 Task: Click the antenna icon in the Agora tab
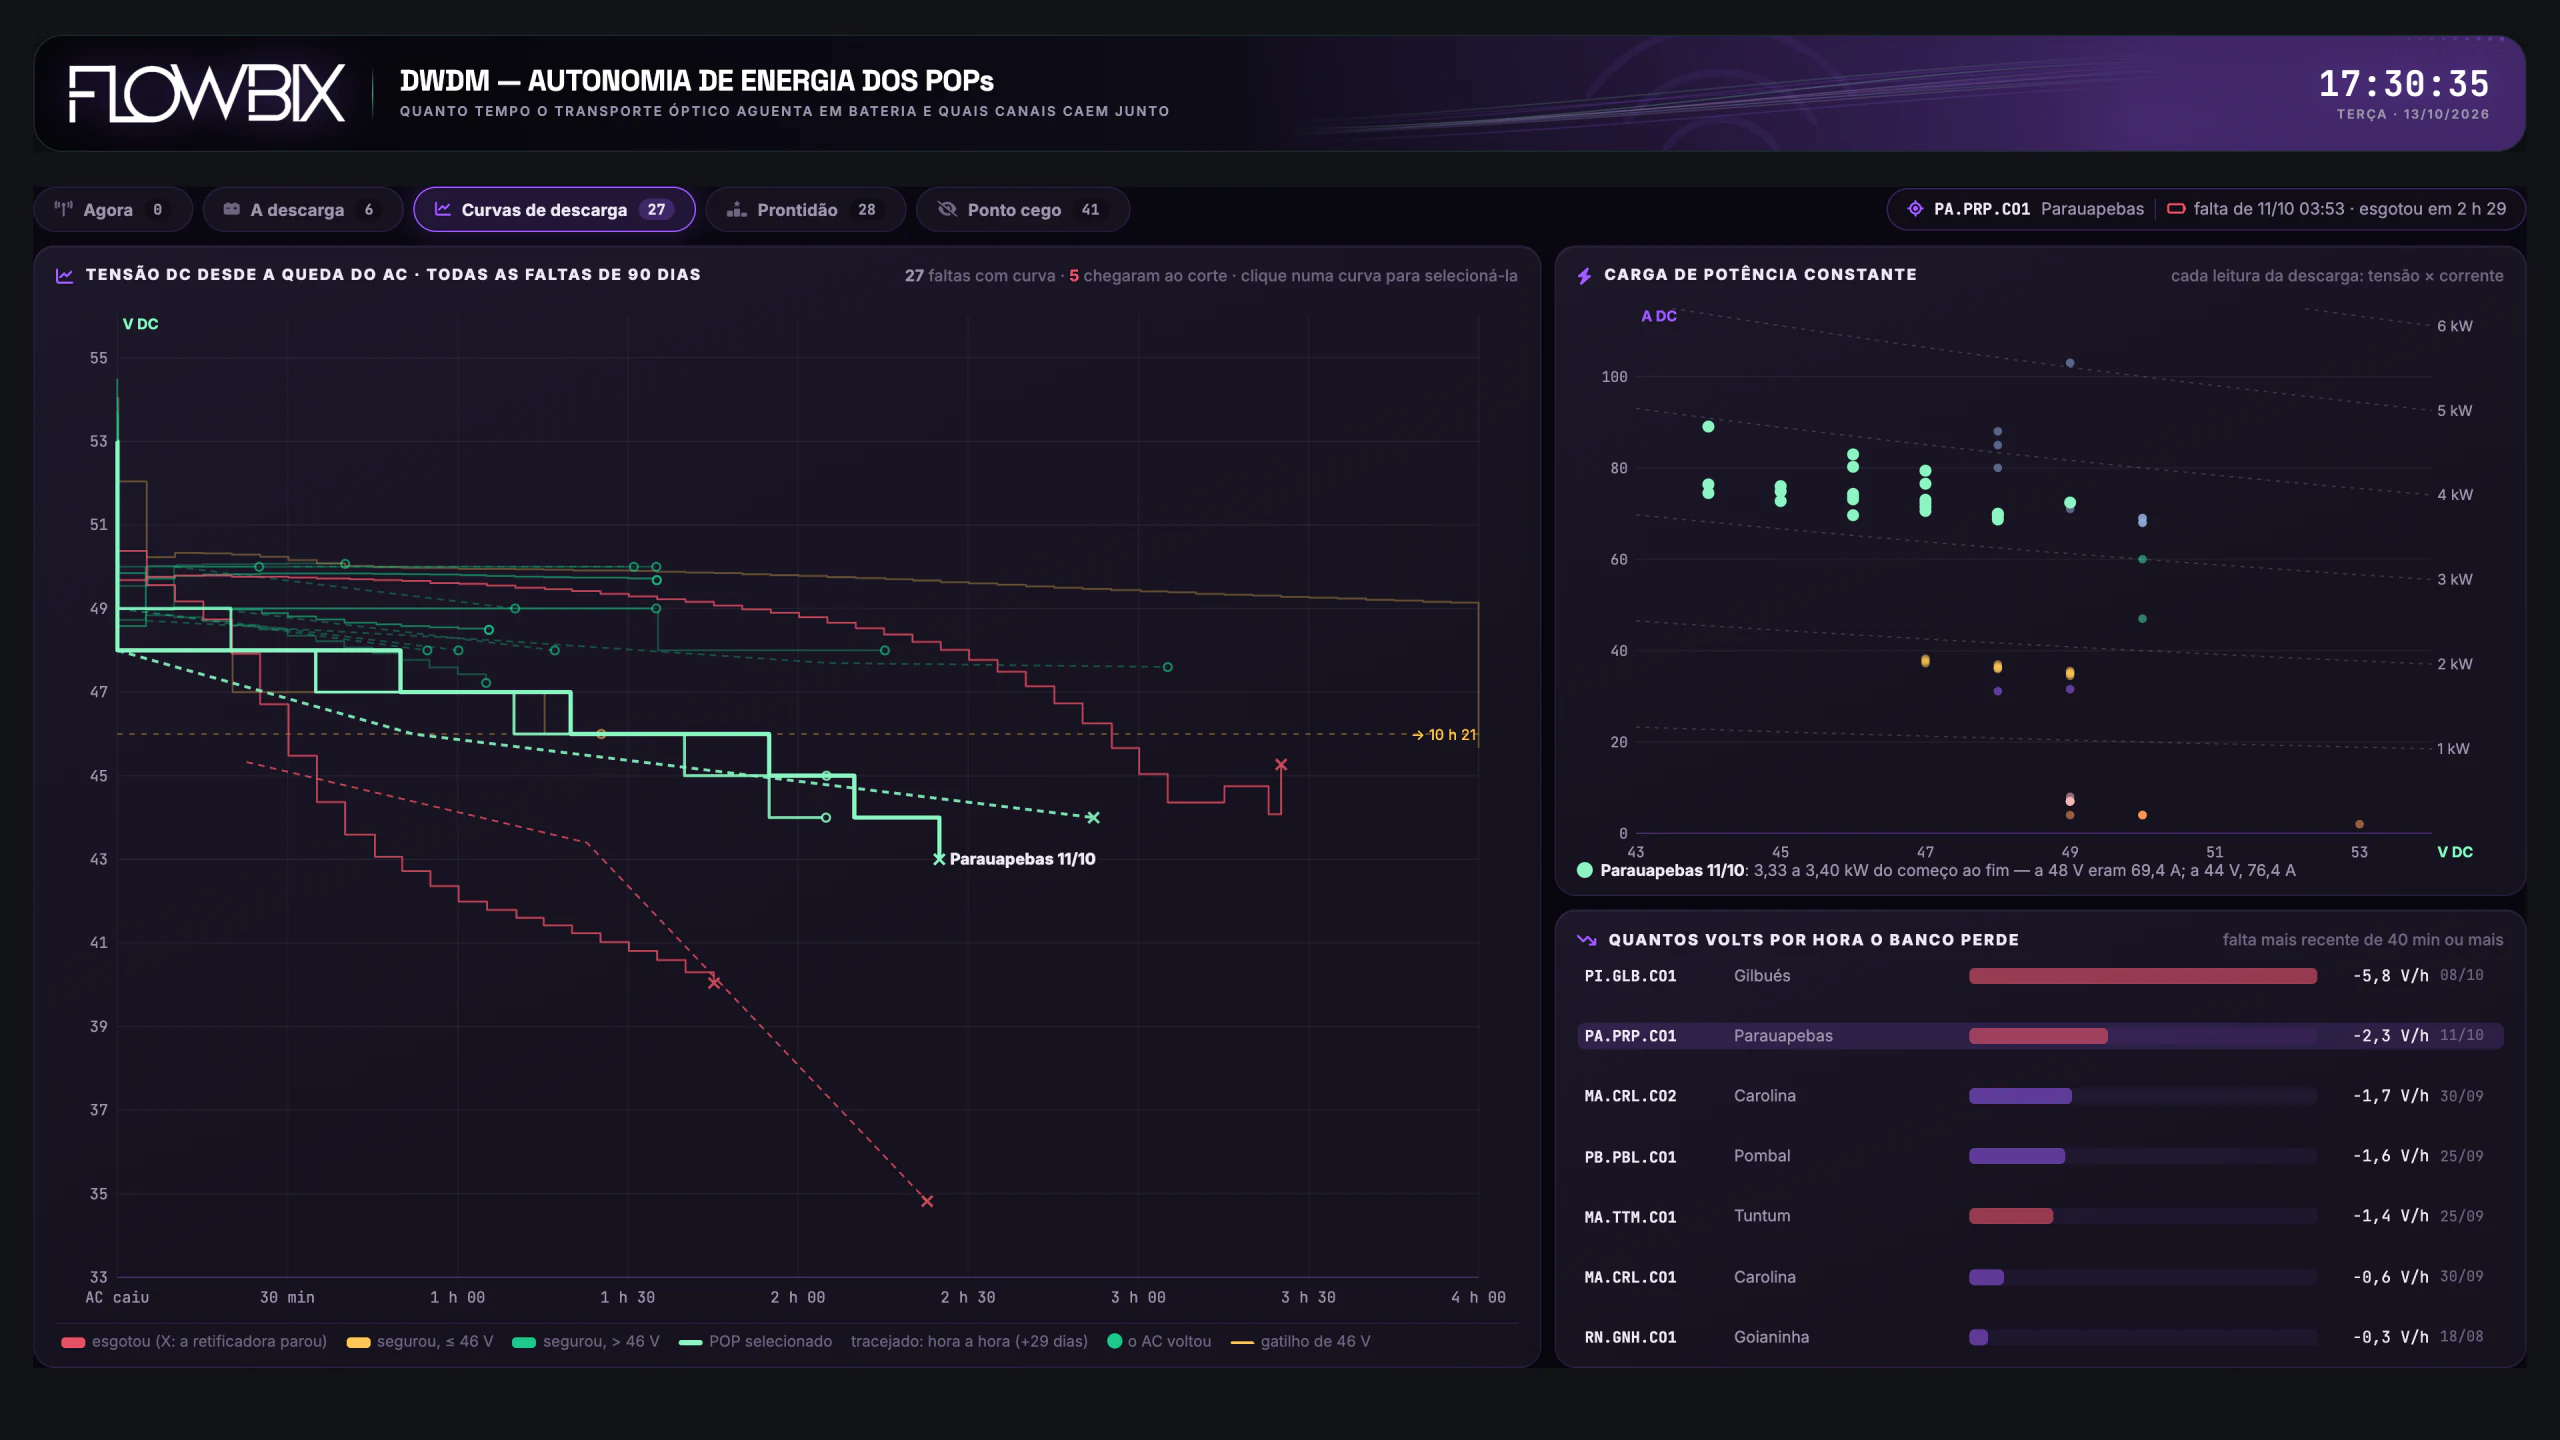[64, 209]
